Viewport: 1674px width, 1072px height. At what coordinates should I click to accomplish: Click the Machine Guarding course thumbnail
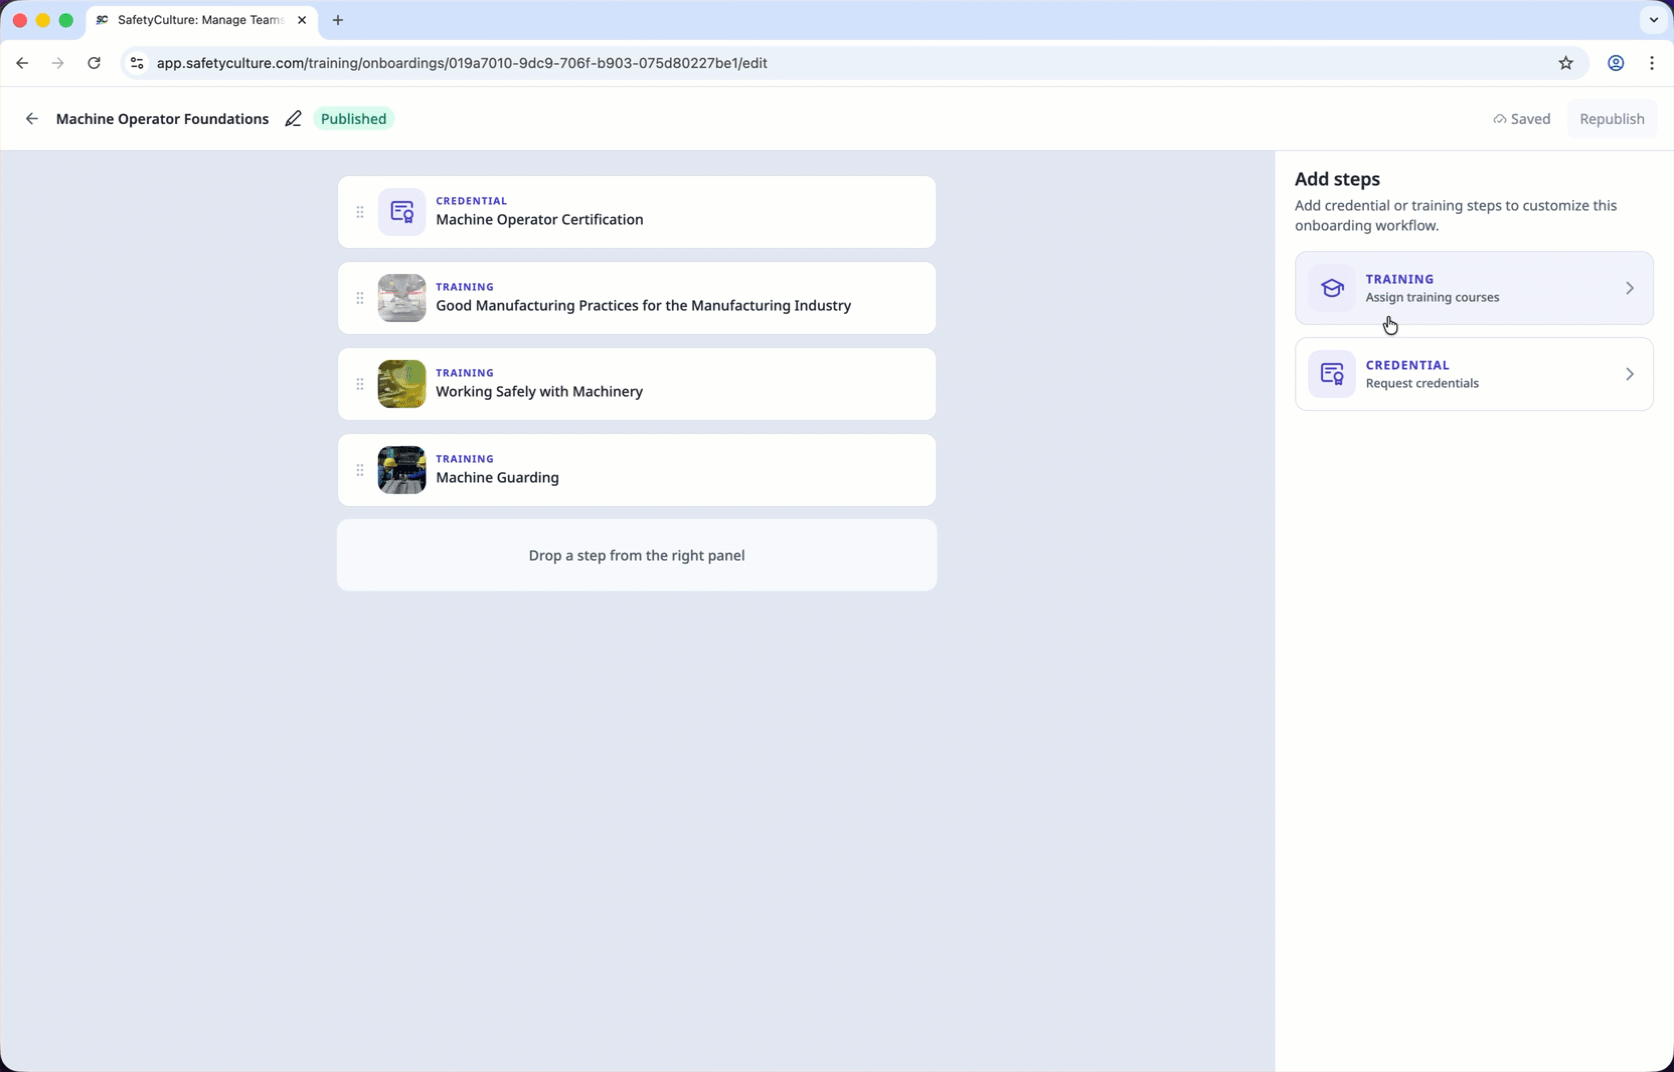pyautogui.click(x=402, y=470)
